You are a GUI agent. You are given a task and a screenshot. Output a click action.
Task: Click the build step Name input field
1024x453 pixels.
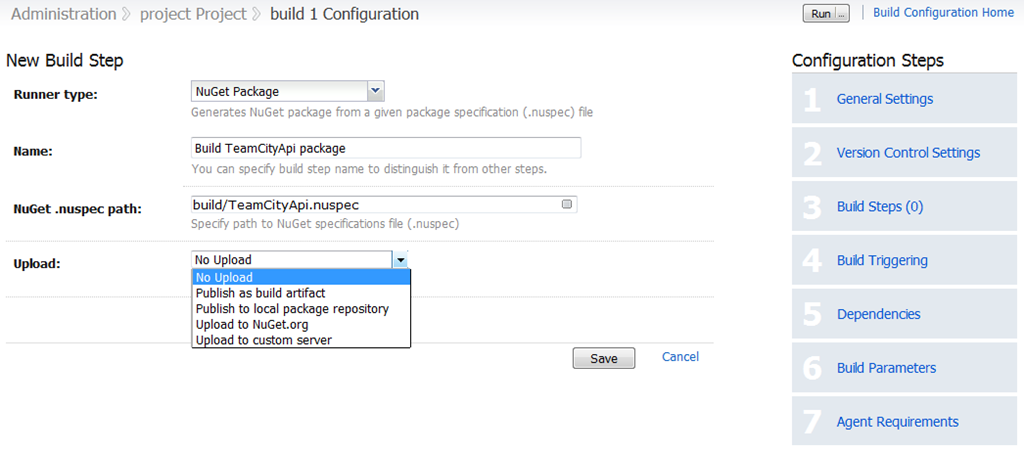click(386, 148)
